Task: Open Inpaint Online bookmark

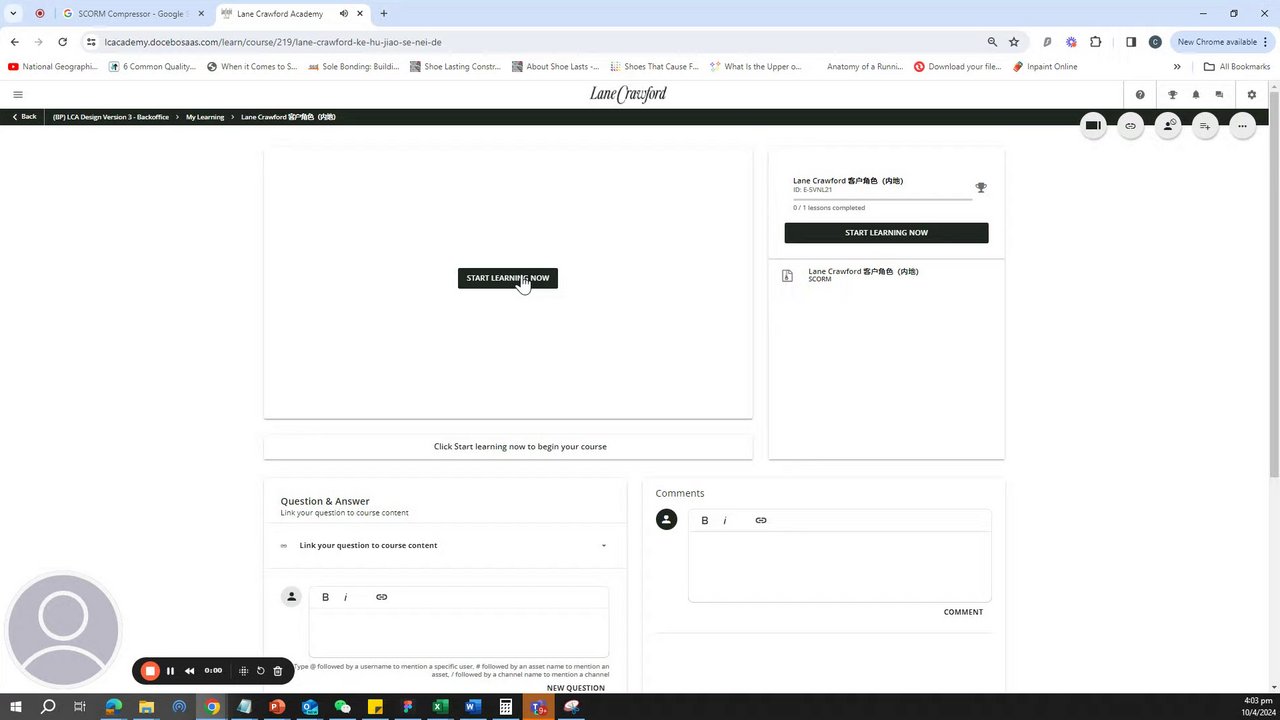Action: click(1045, 67)
